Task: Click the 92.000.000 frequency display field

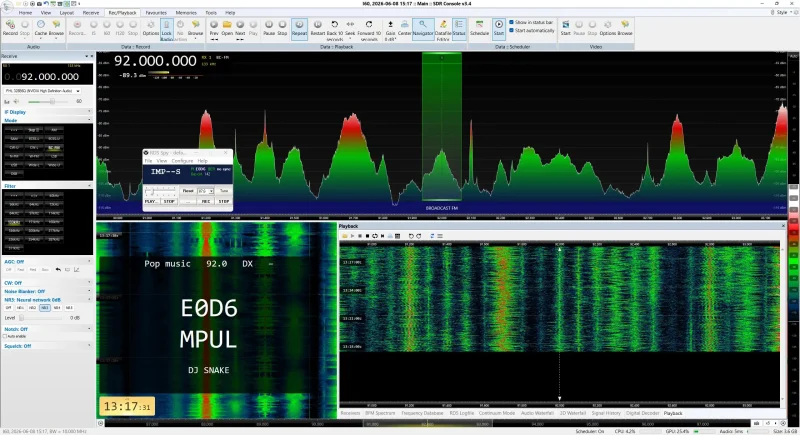Action: click(x=48, y=76)
